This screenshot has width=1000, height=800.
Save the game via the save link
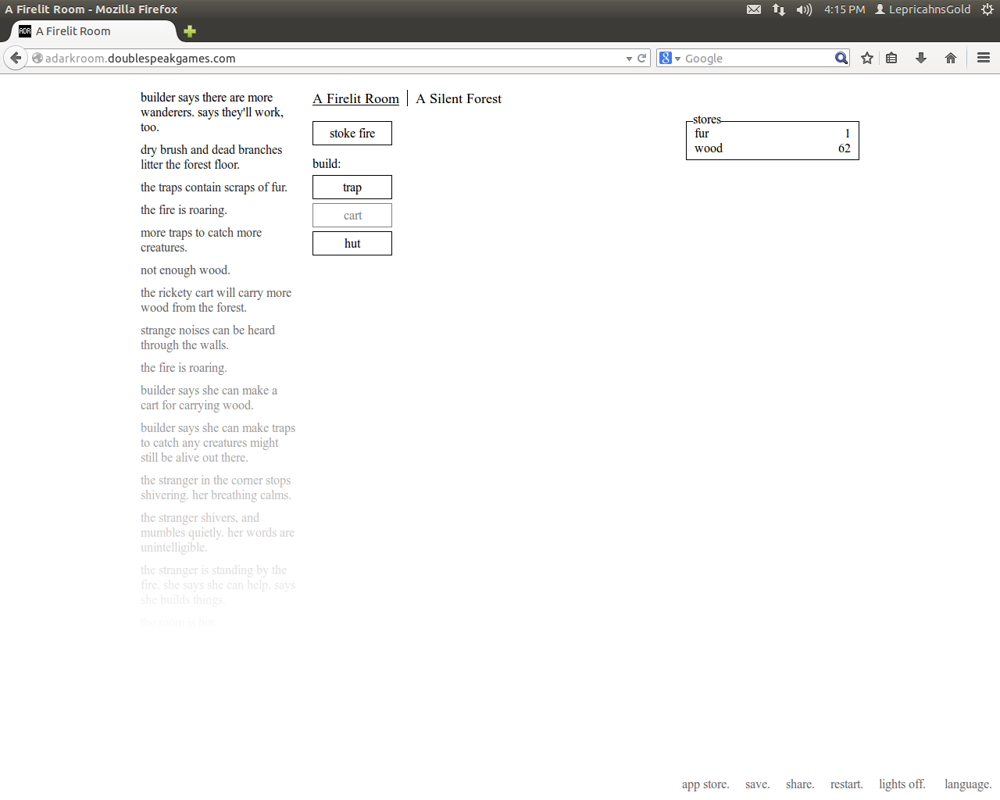(757, 784)
